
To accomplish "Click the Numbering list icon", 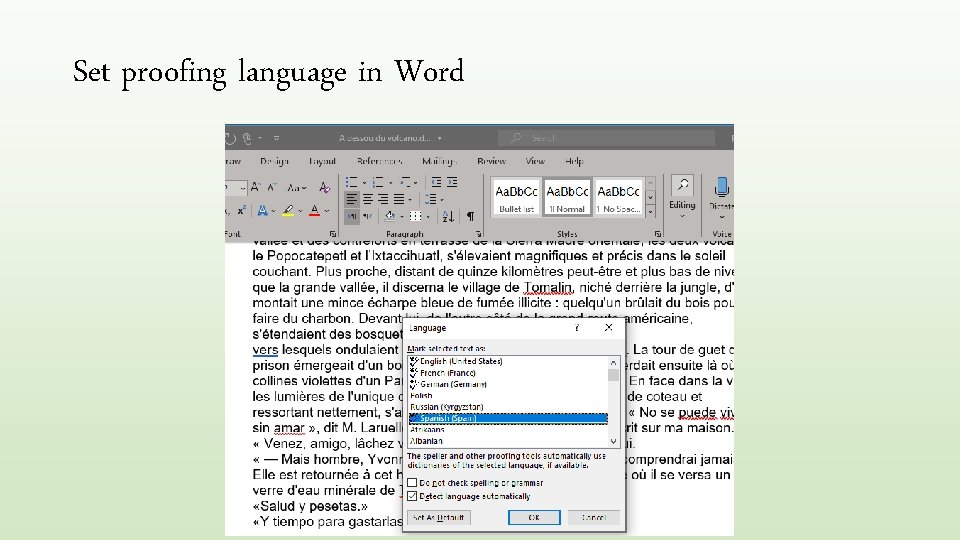I will coord(378,182).
